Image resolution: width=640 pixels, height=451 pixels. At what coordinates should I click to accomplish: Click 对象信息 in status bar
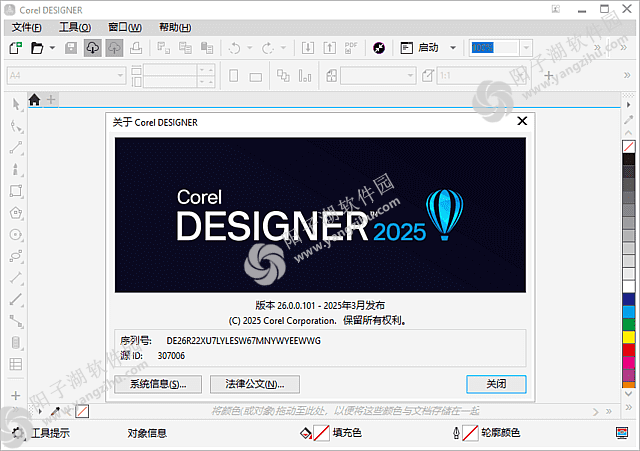coord(147,433)
